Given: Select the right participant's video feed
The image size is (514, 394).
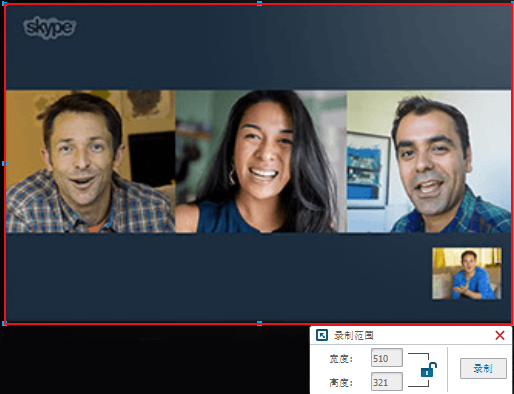Looking at the screenshot, I should tap(429, 161).
